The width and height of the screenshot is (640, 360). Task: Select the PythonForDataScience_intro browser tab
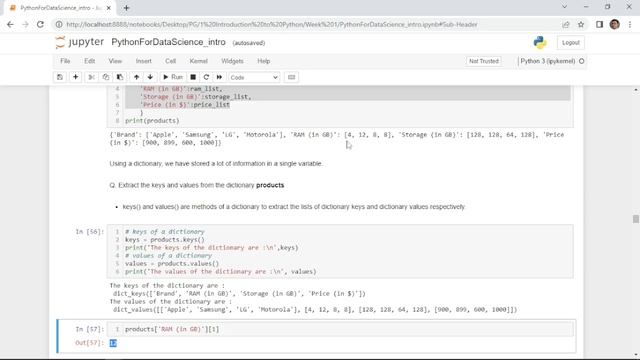click(60, 8)
